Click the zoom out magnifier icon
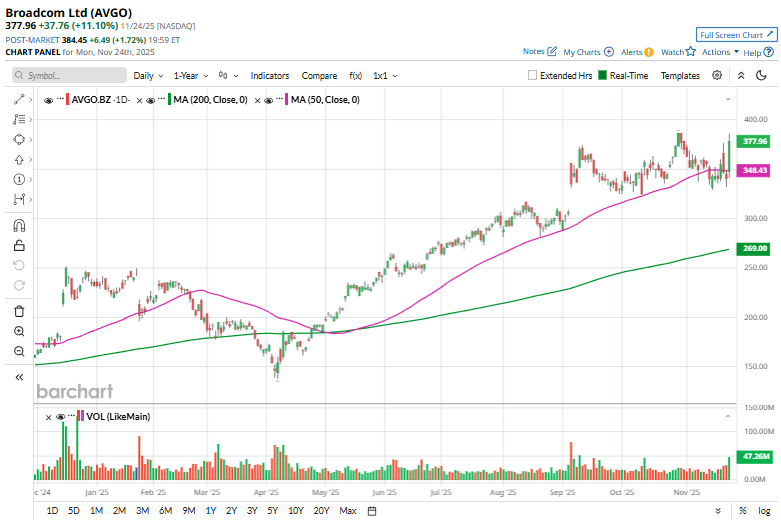The image size is (781, 522). coord(19,351)
